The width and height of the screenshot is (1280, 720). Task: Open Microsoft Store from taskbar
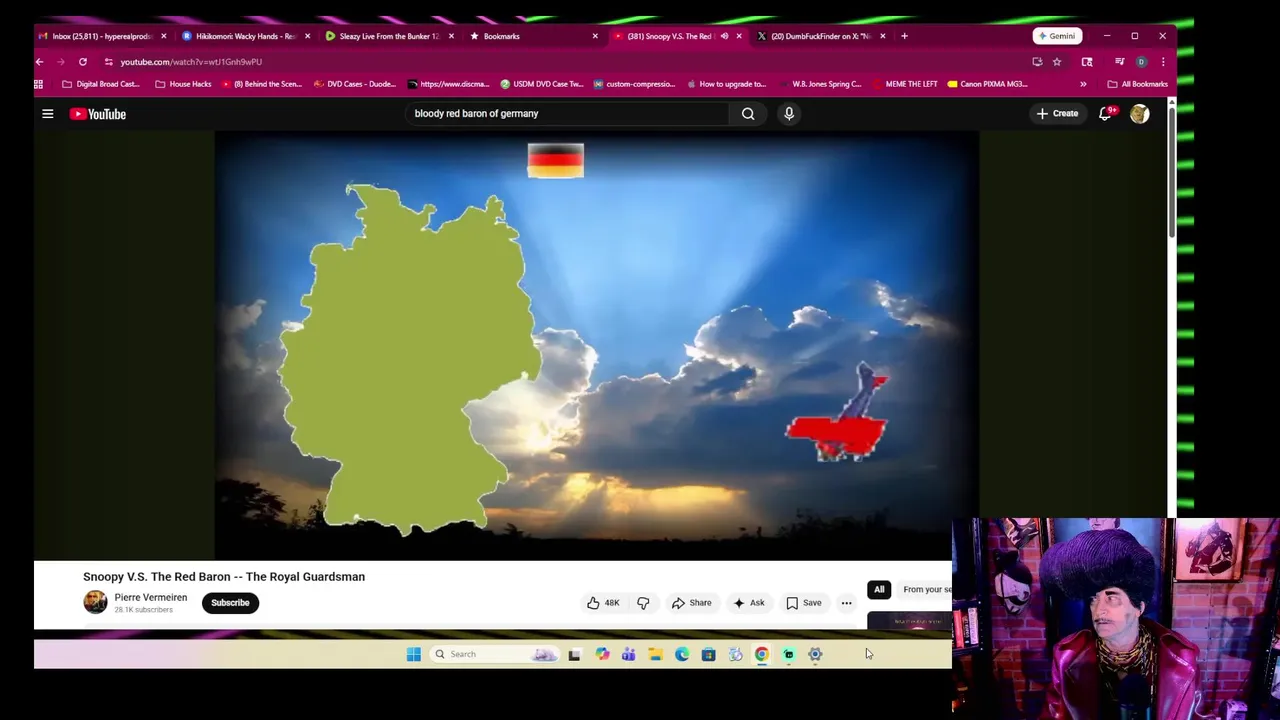pos(708,654)
